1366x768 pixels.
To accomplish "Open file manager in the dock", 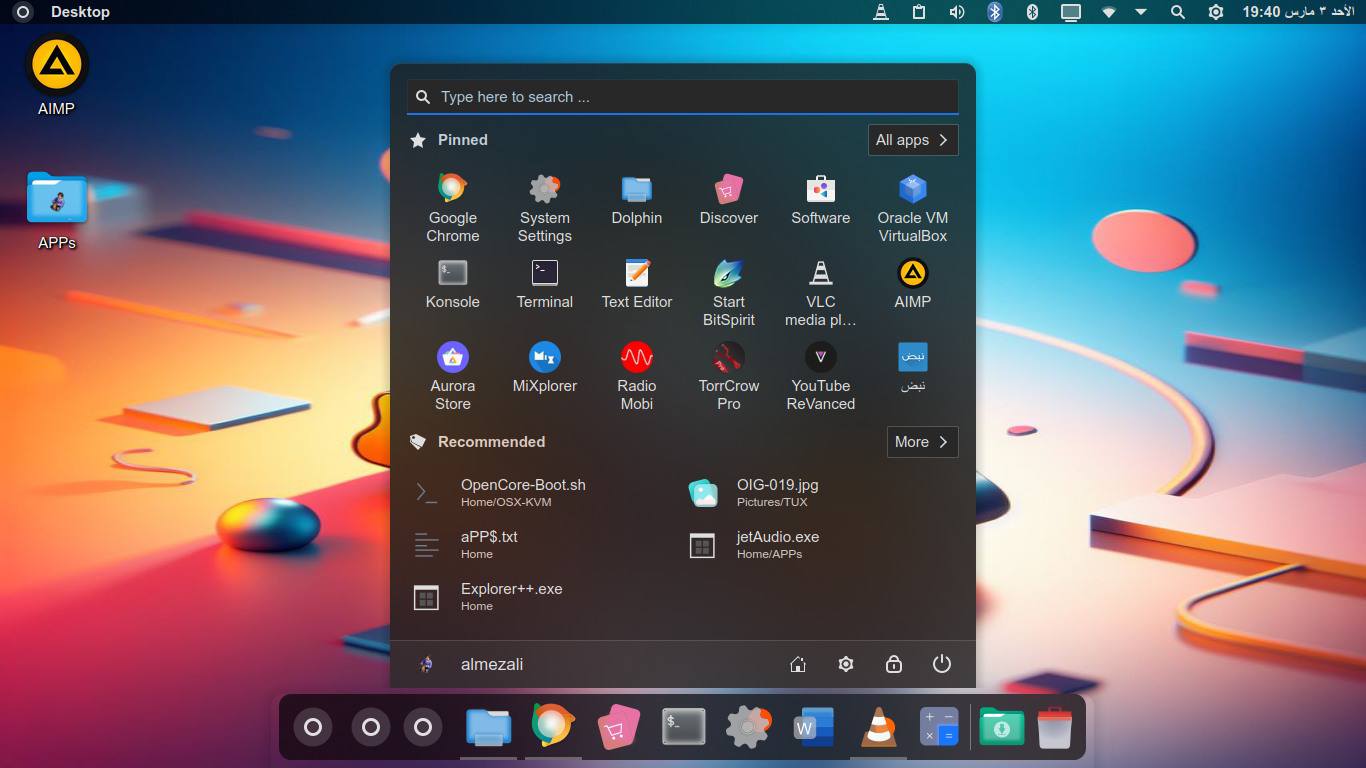I will point(489,727).
